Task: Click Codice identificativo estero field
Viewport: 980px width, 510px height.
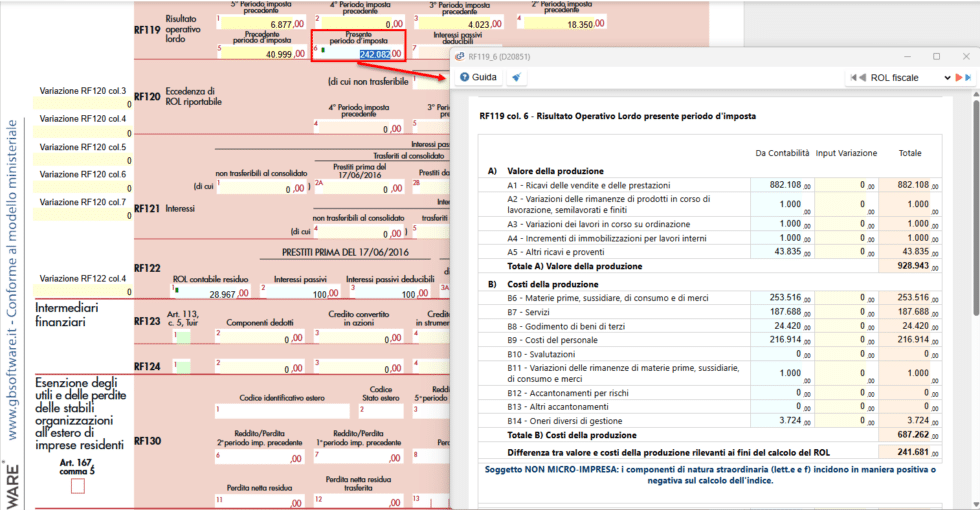Action: 282,411
